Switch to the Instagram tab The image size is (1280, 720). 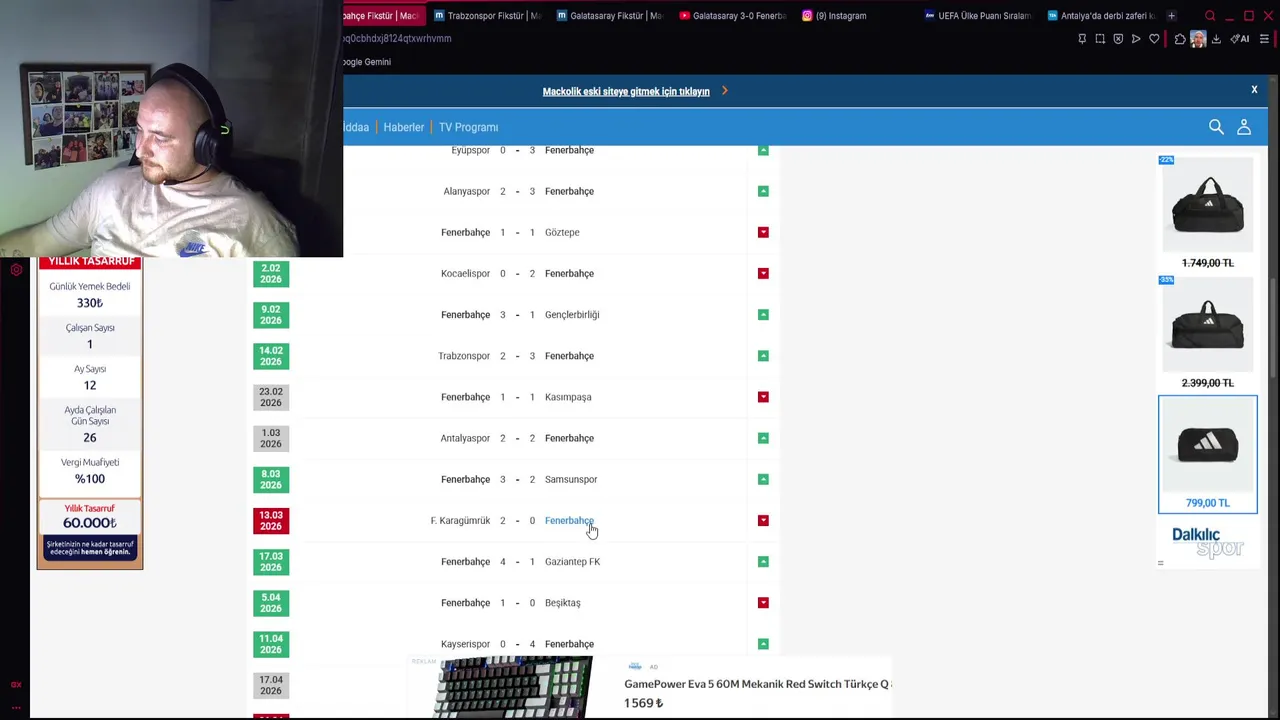856,16
